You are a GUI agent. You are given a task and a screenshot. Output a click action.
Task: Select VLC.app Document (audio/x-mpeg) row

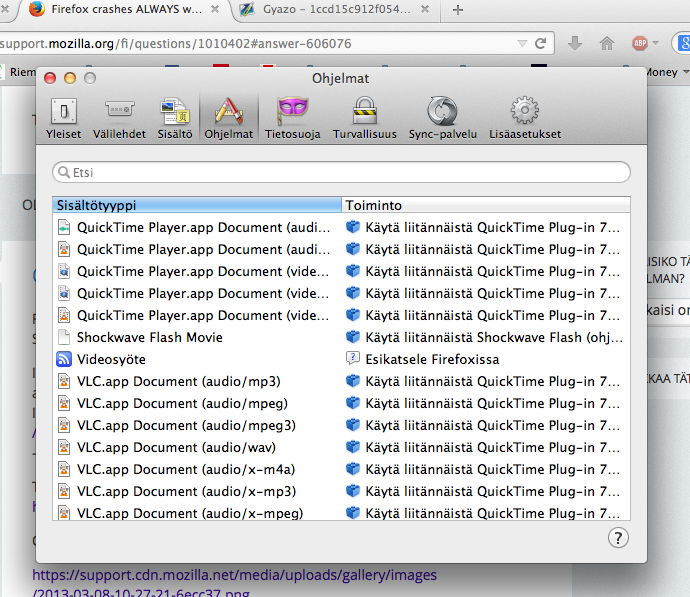[x=341, y=513]
